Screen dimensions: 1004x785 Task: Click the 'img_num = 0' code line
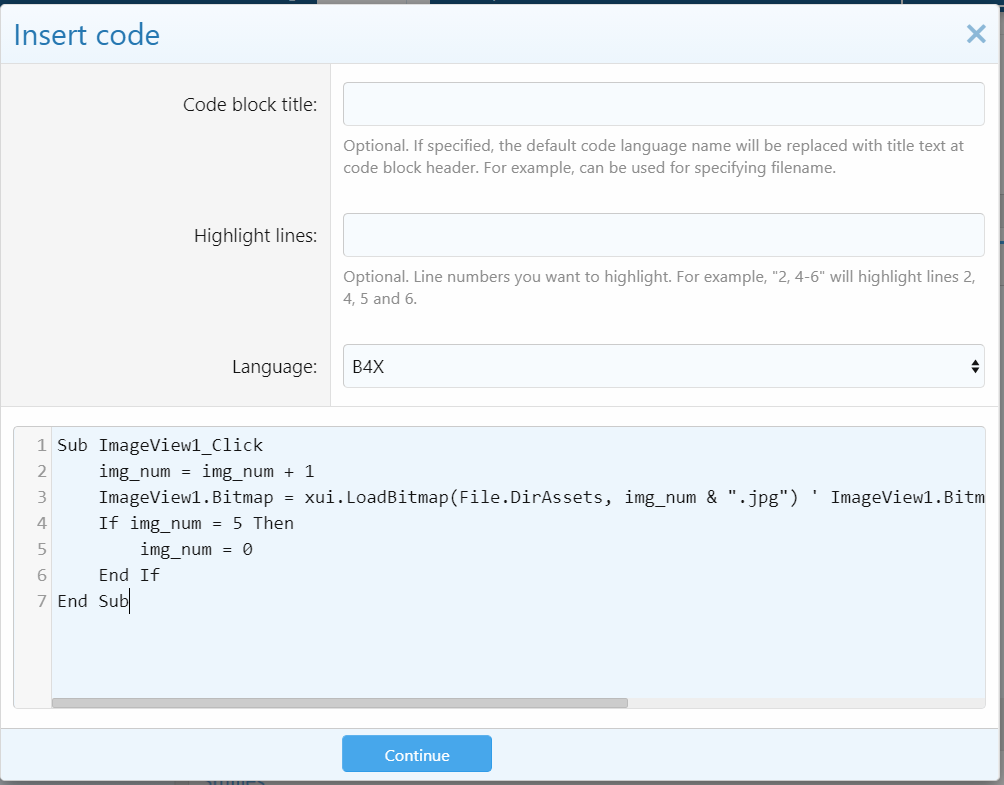(196, 549)
